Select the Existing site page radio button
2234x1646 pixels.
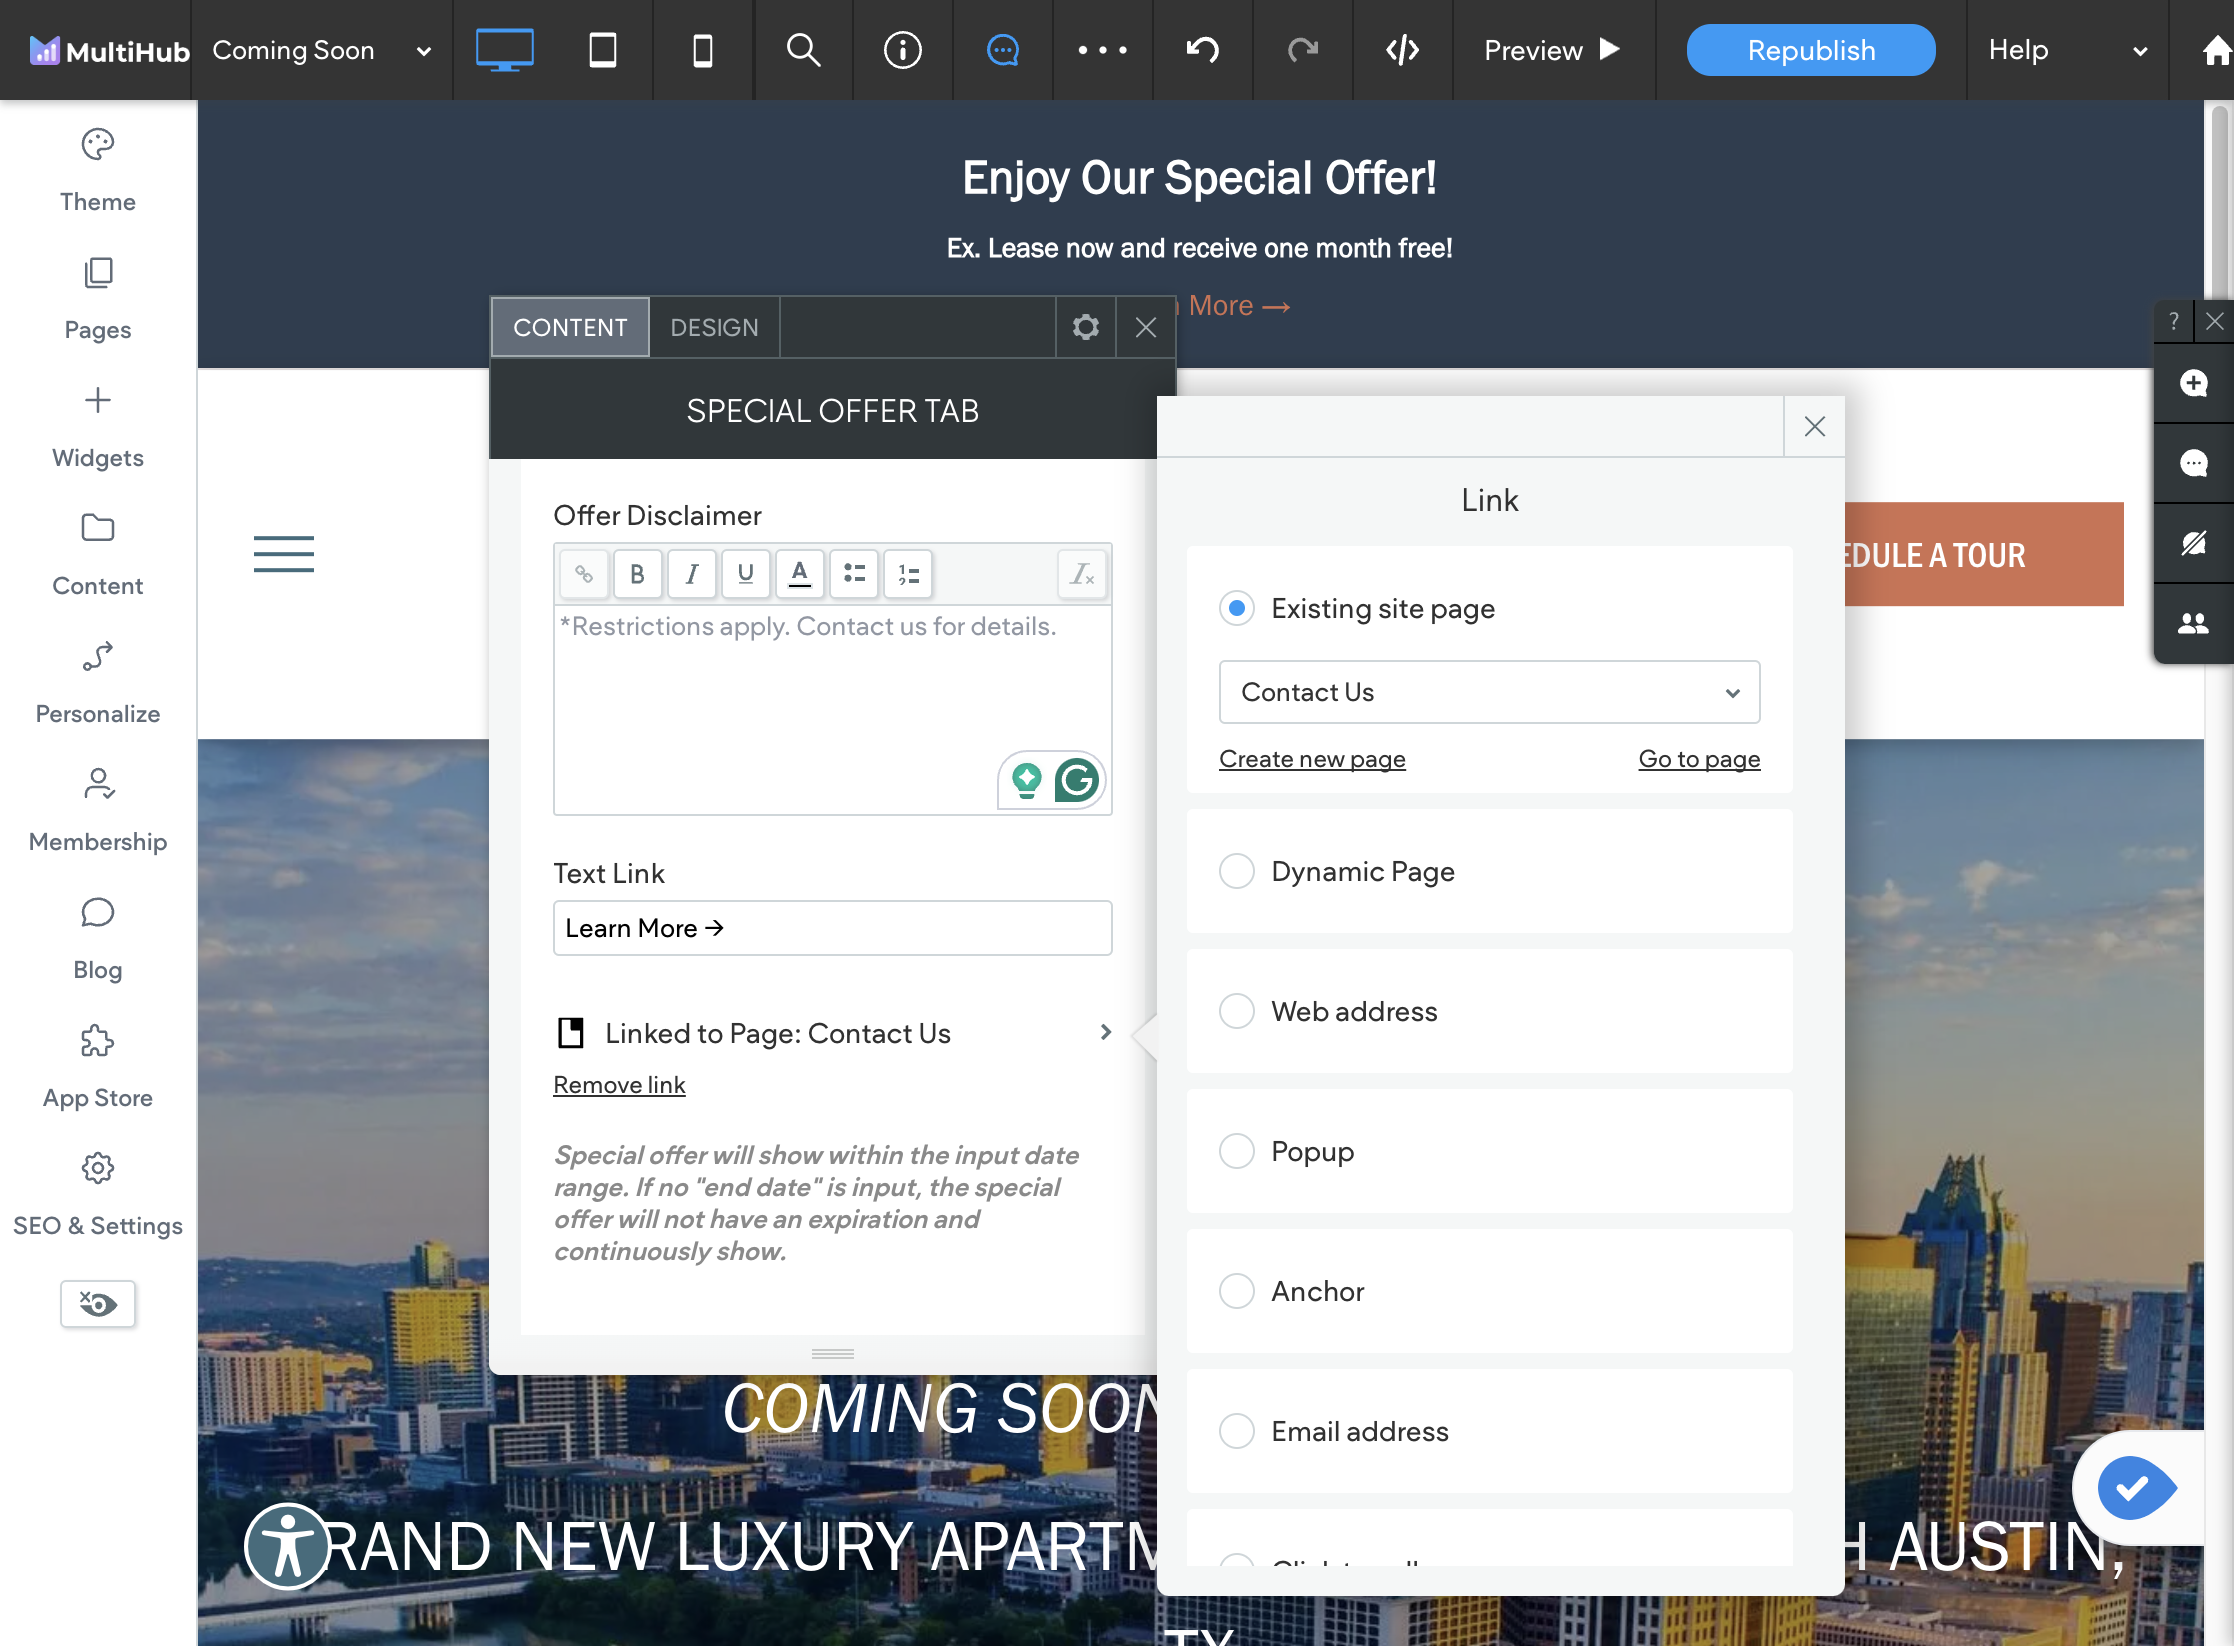click(x=1237, y=608)
